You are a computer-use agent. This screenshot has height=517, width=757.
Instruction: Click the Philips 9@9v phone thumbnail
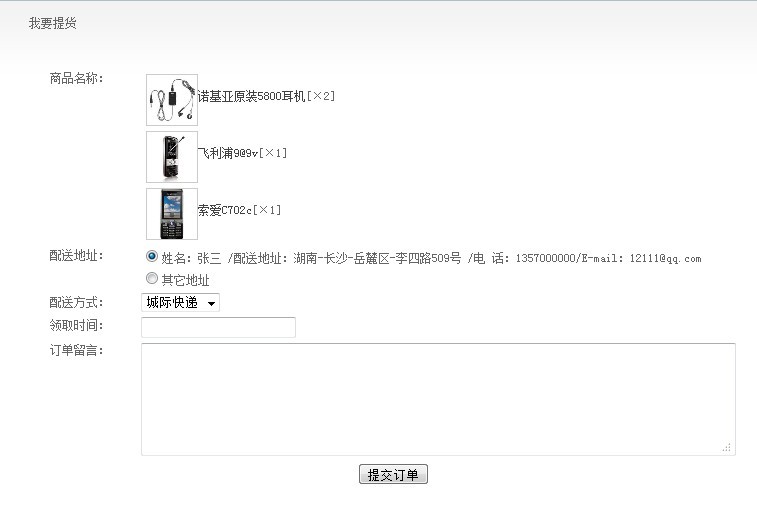172,157
